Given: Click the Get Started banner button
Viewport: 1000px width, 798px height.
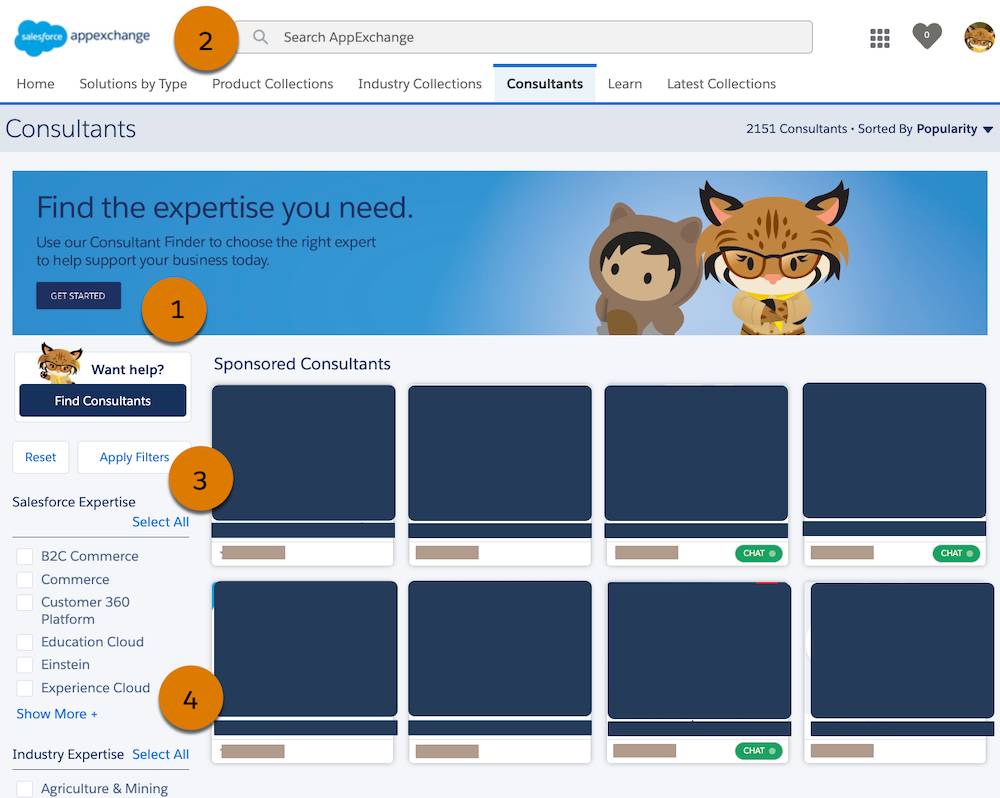Looking at the screenshot, I should (78, 295).
